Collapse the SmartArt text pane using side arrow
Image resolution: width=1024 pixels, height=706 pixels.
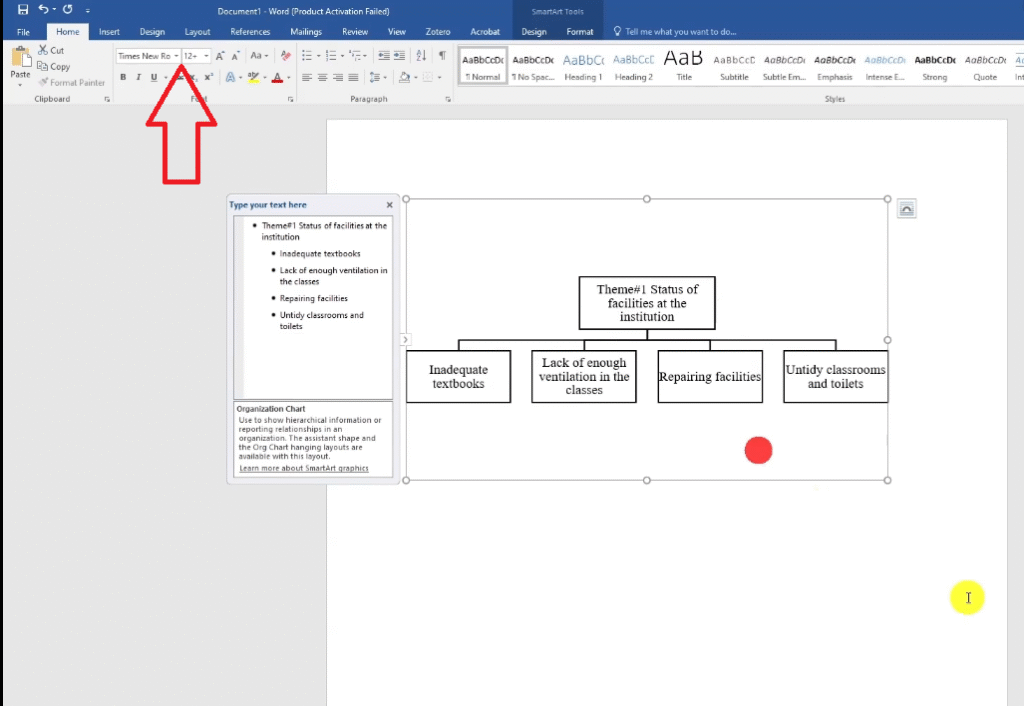[x=405, y=340]
